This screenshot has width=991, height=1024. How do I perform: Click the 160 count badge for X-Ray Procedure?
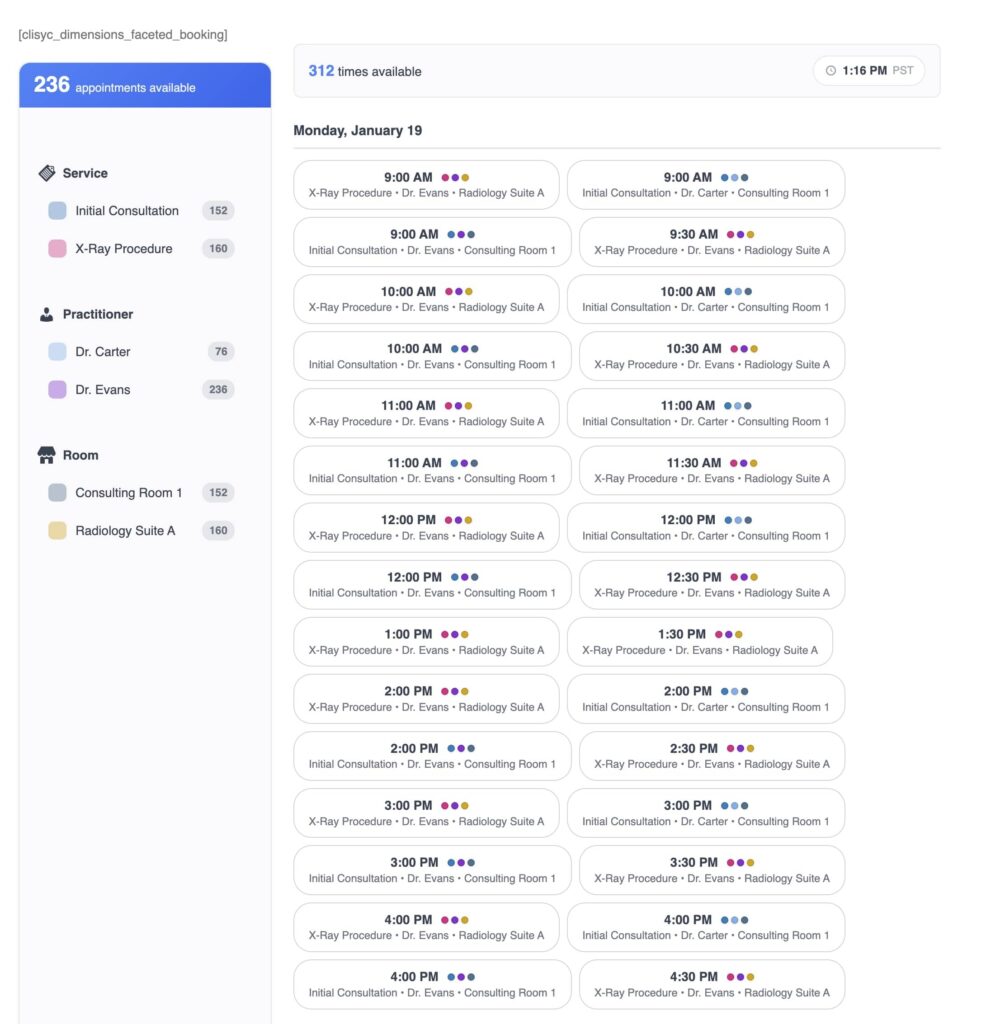tap(218, 249)
